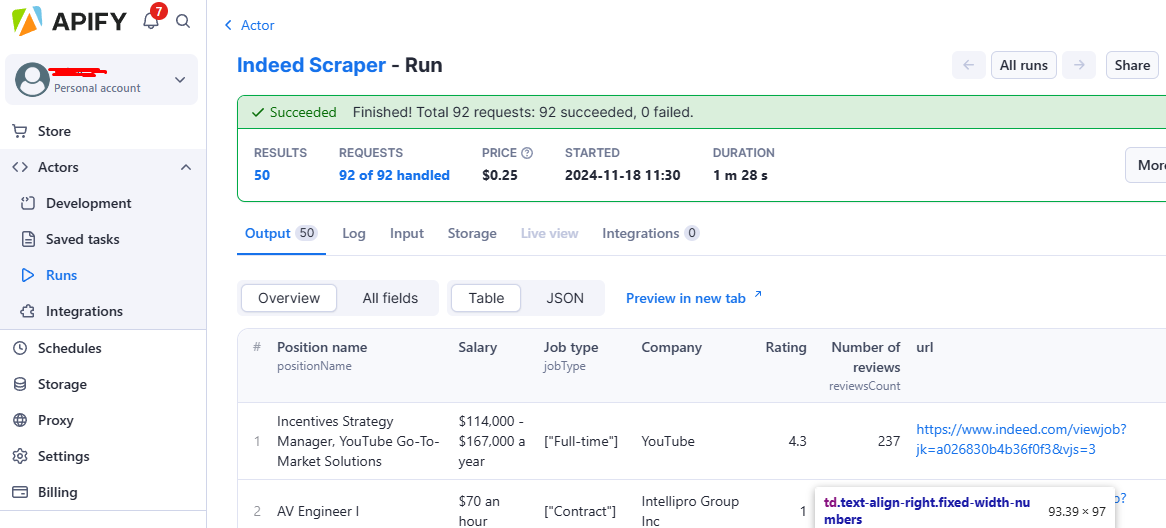Click the results count 50 link
Viewport: 1166px width, 528px height.
click(262, 176)
